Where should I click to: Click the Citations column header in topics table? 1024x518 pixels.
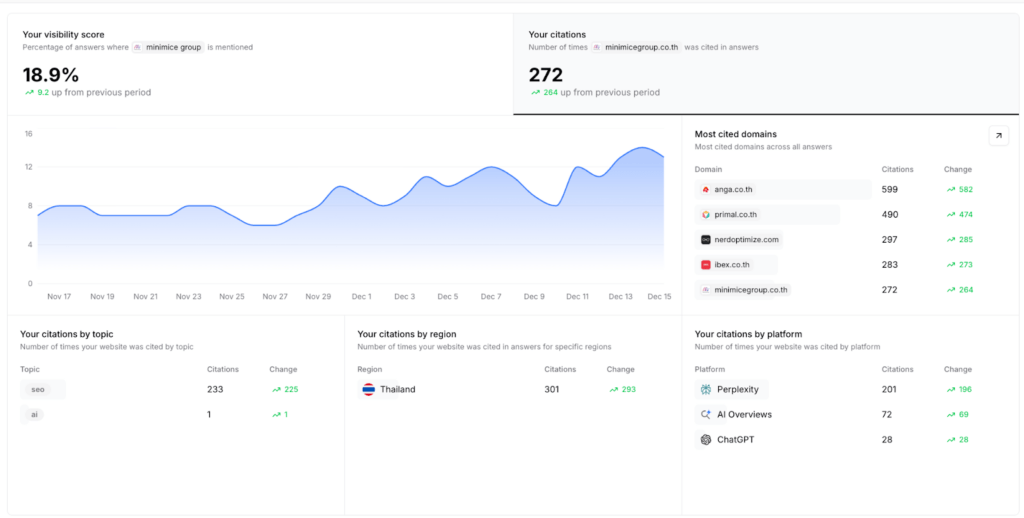pyautogui.click(x=222, y=369)
